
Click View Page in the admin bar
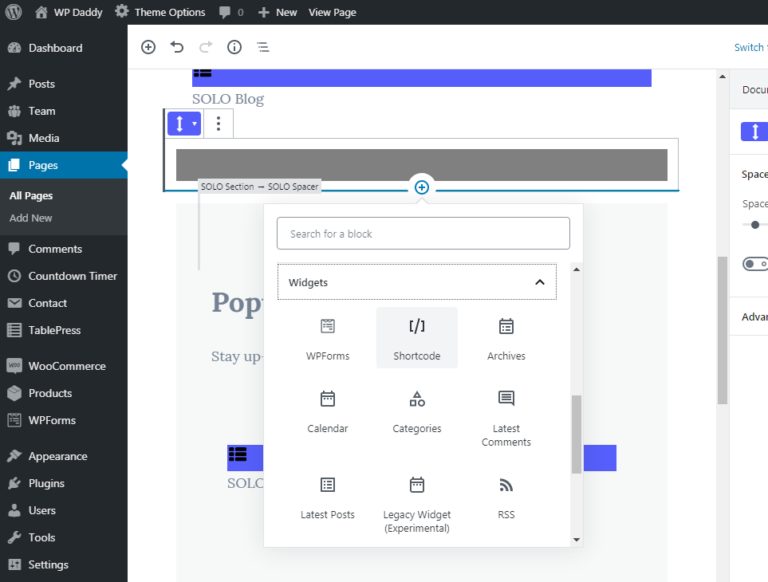pyautogui.click(x=332, y=12)
